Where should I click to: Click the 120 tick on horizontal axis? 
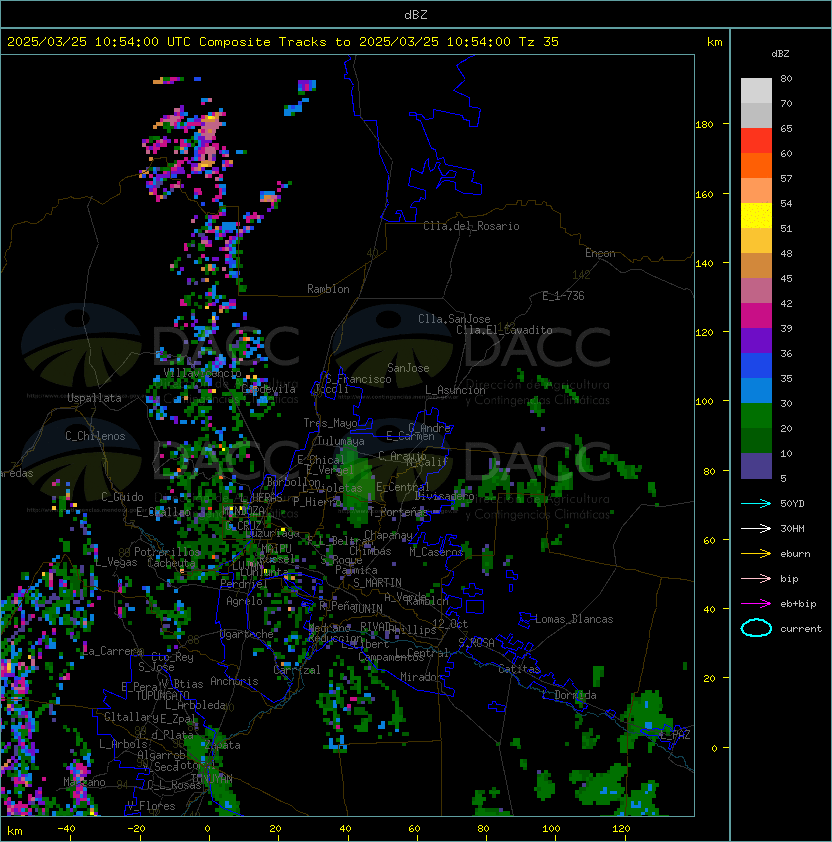click(x=621, y=829)
